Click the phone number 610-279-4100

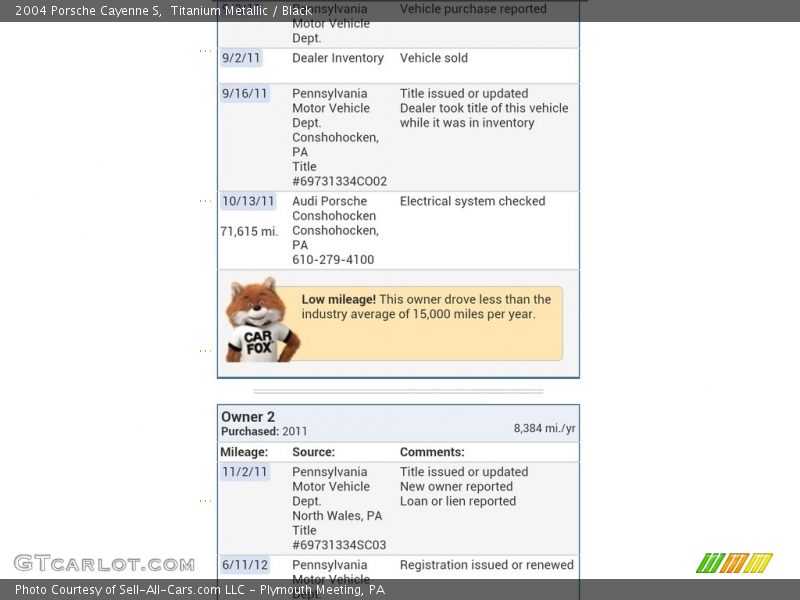333,260
